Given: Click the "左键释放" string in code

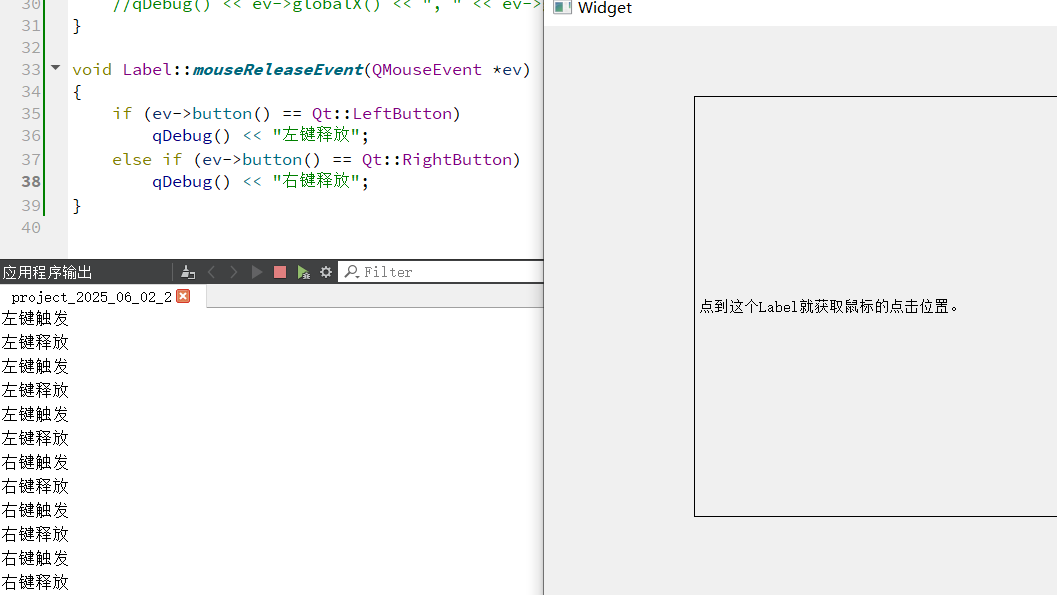Looking at the screenshot, I should 316,135.
